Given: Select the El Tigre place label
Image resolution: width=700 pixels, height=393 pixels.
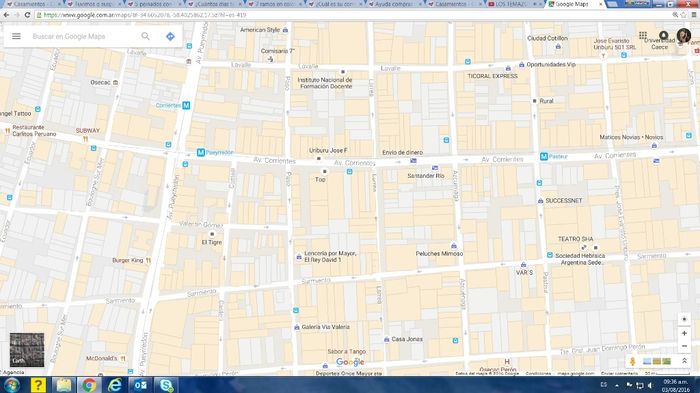Looking at the screenshot, I should point(212,242).
